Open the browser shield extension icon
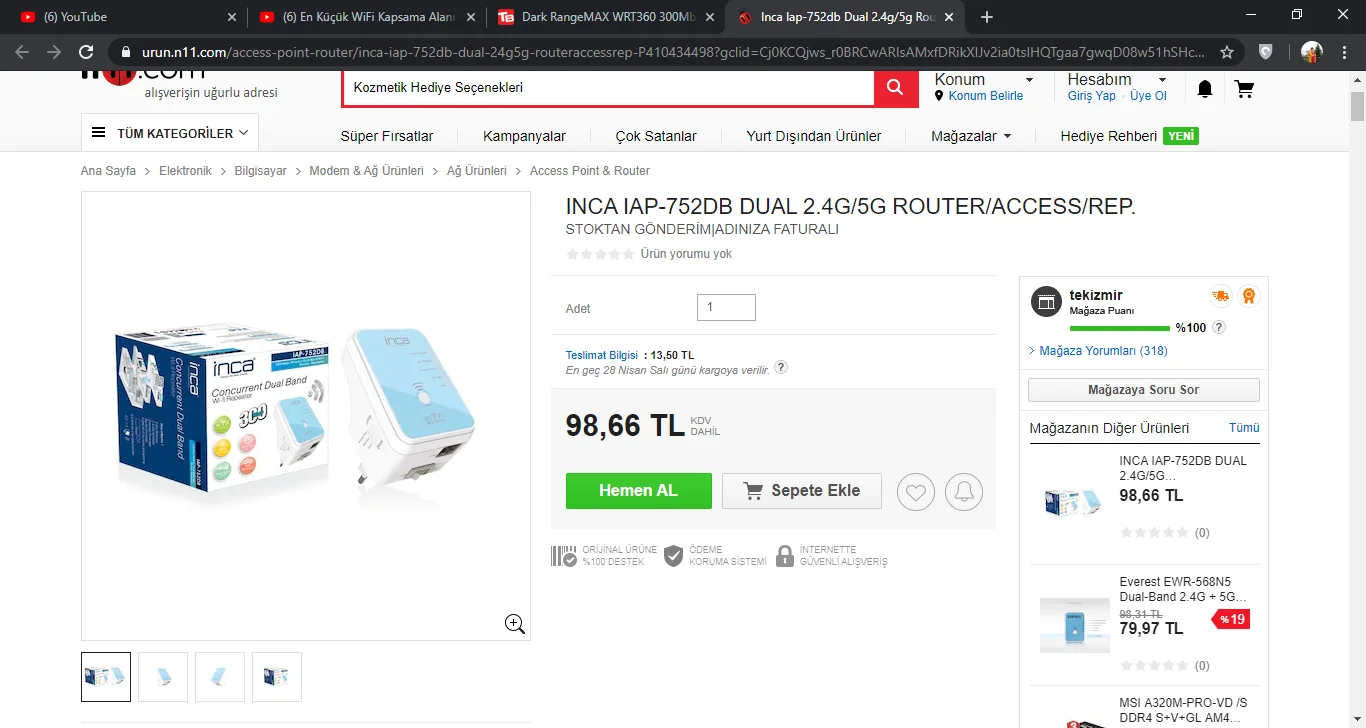Image resolution: width=1366 pixels, height=728 pixels. 1265,52
